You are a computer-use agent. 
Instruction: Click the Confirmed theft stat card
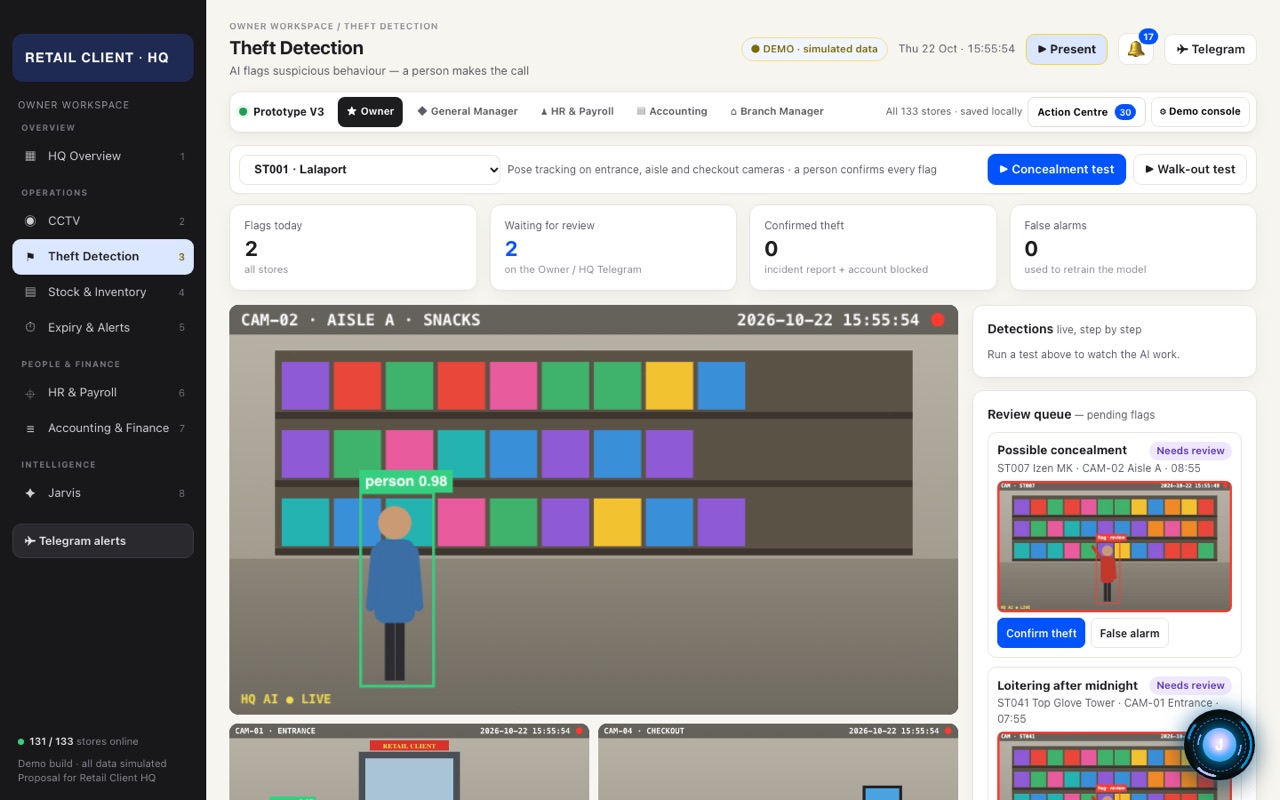click(x=873, y=248)
